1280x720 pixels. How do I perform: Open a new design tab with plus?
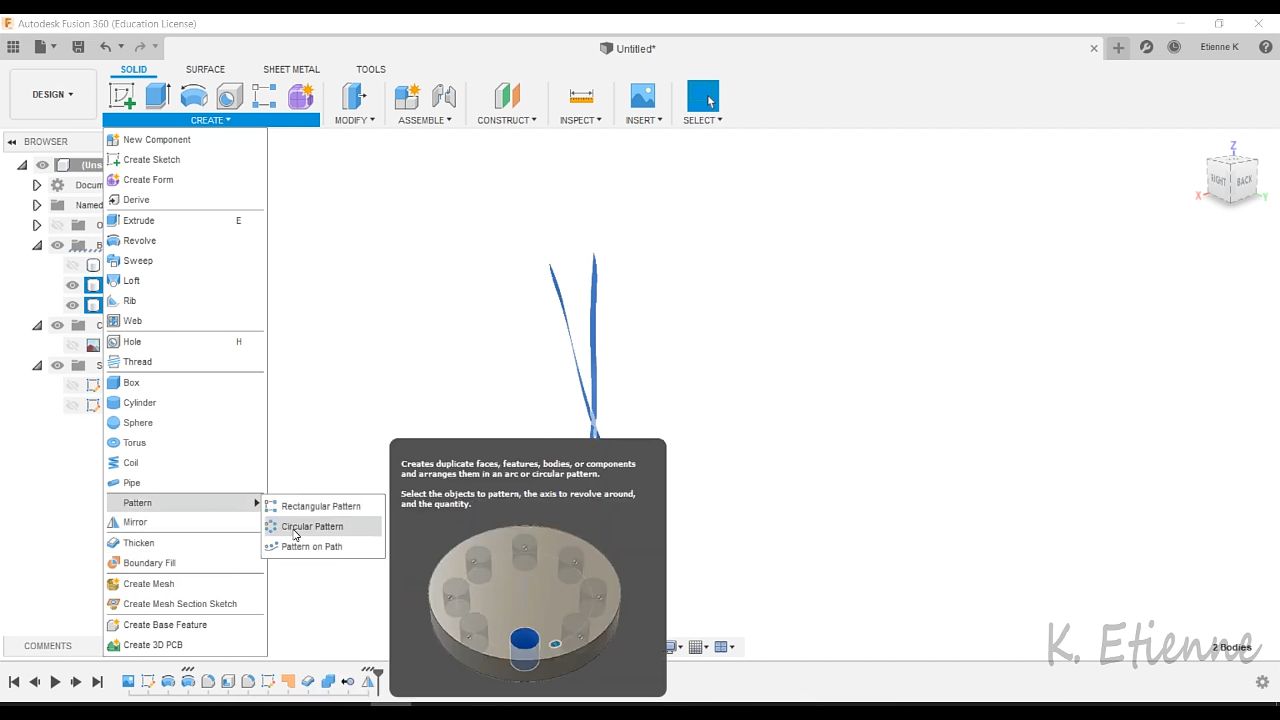click(x=1118, y=47)
